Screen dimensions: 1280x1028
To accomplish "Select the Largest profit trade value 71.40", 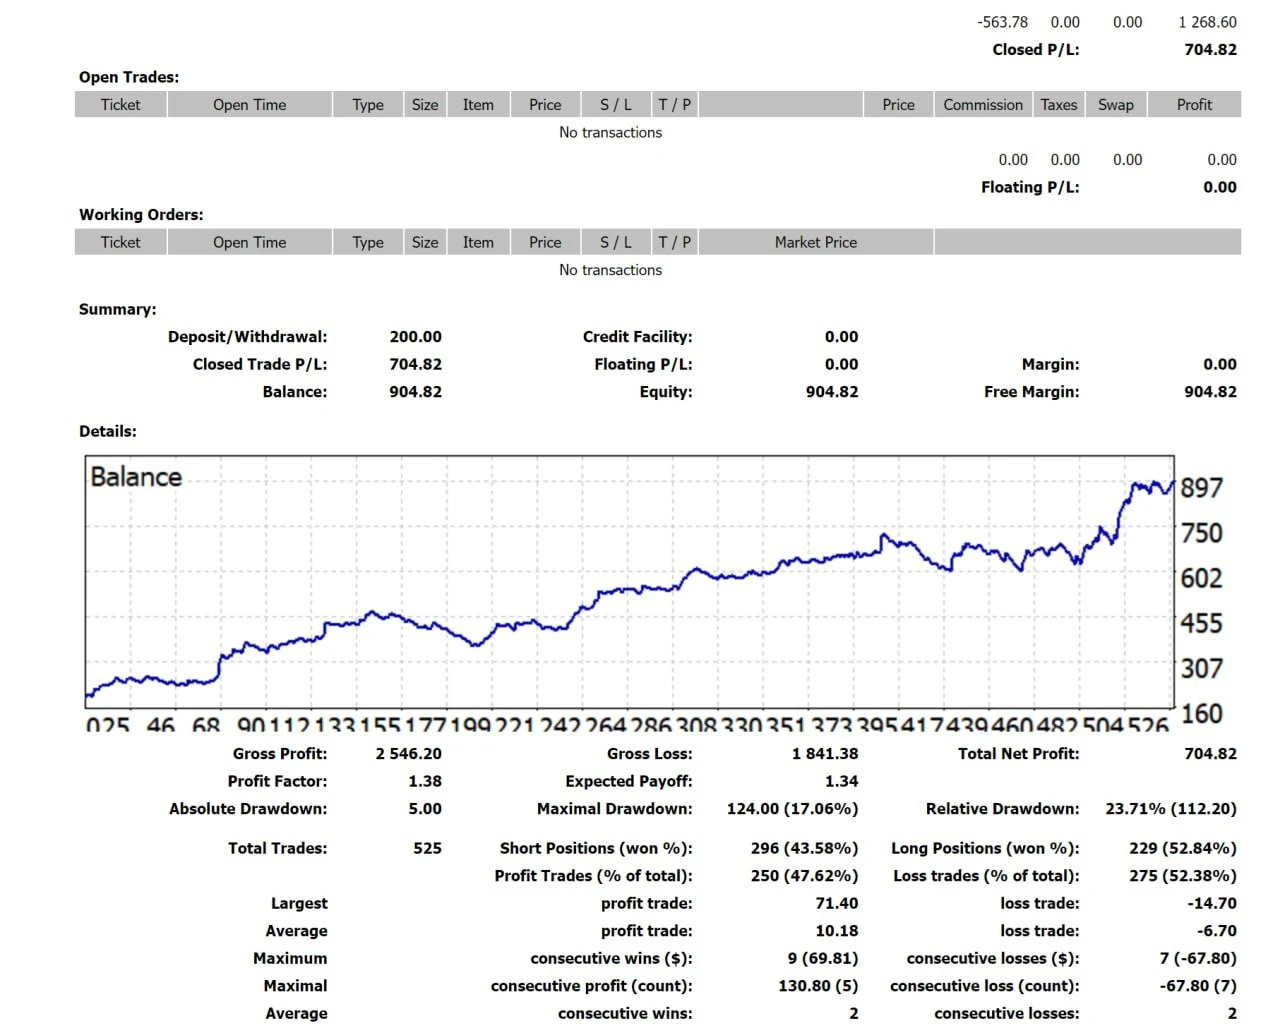I will (836, 903).
